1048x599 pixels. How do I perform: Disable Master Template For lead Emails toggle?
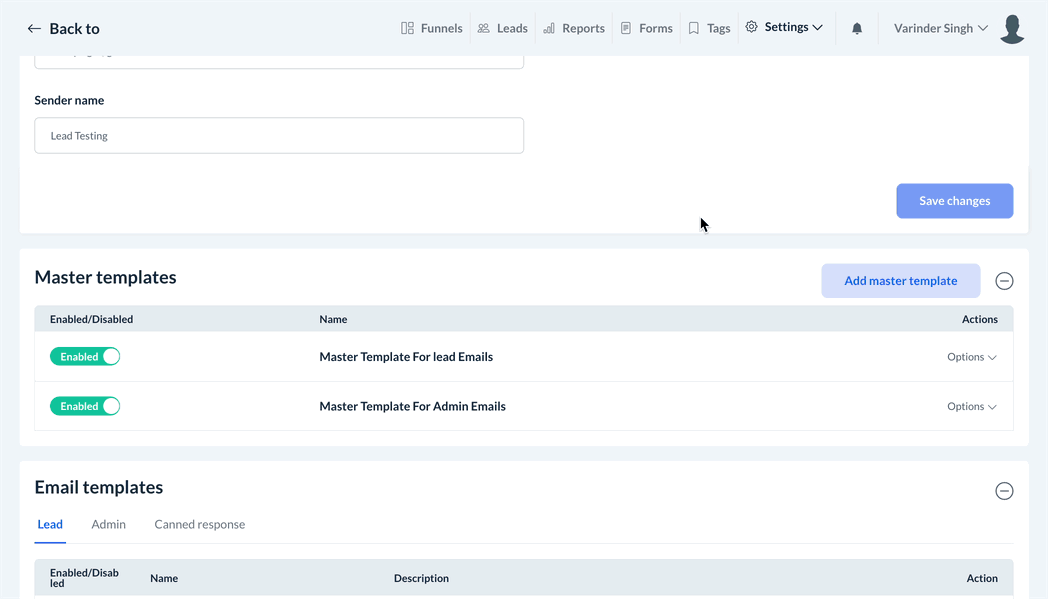[x=85, y=356]
